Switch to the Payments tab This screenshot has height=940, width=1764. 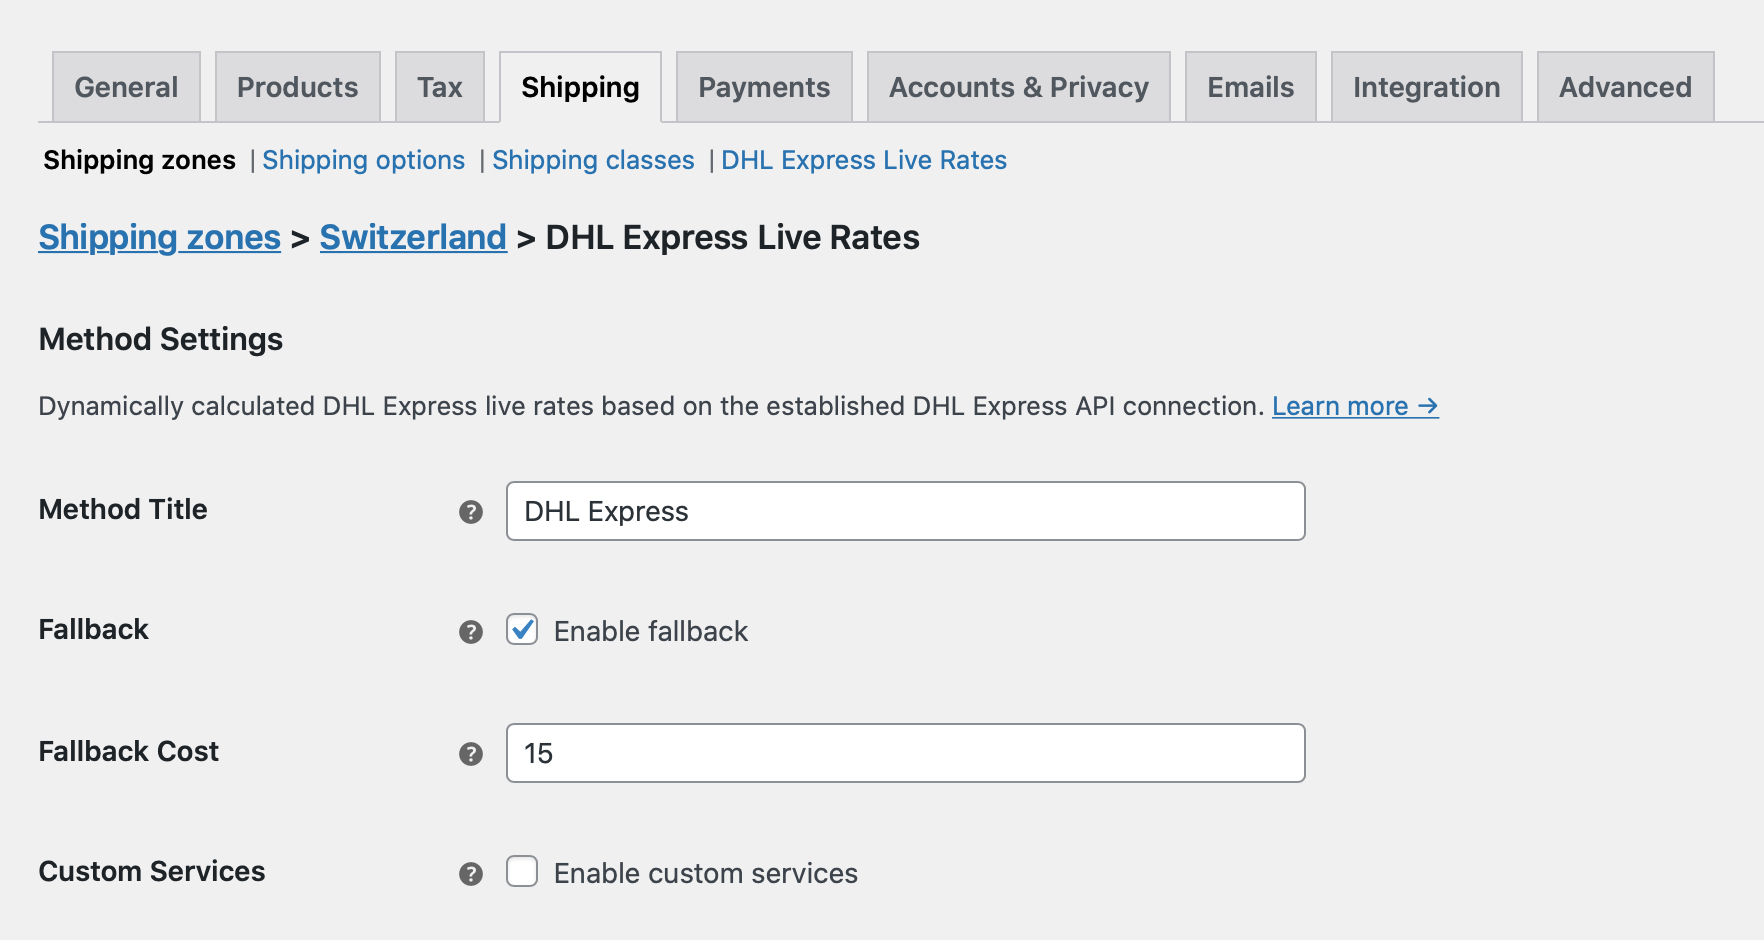point(763,87)
